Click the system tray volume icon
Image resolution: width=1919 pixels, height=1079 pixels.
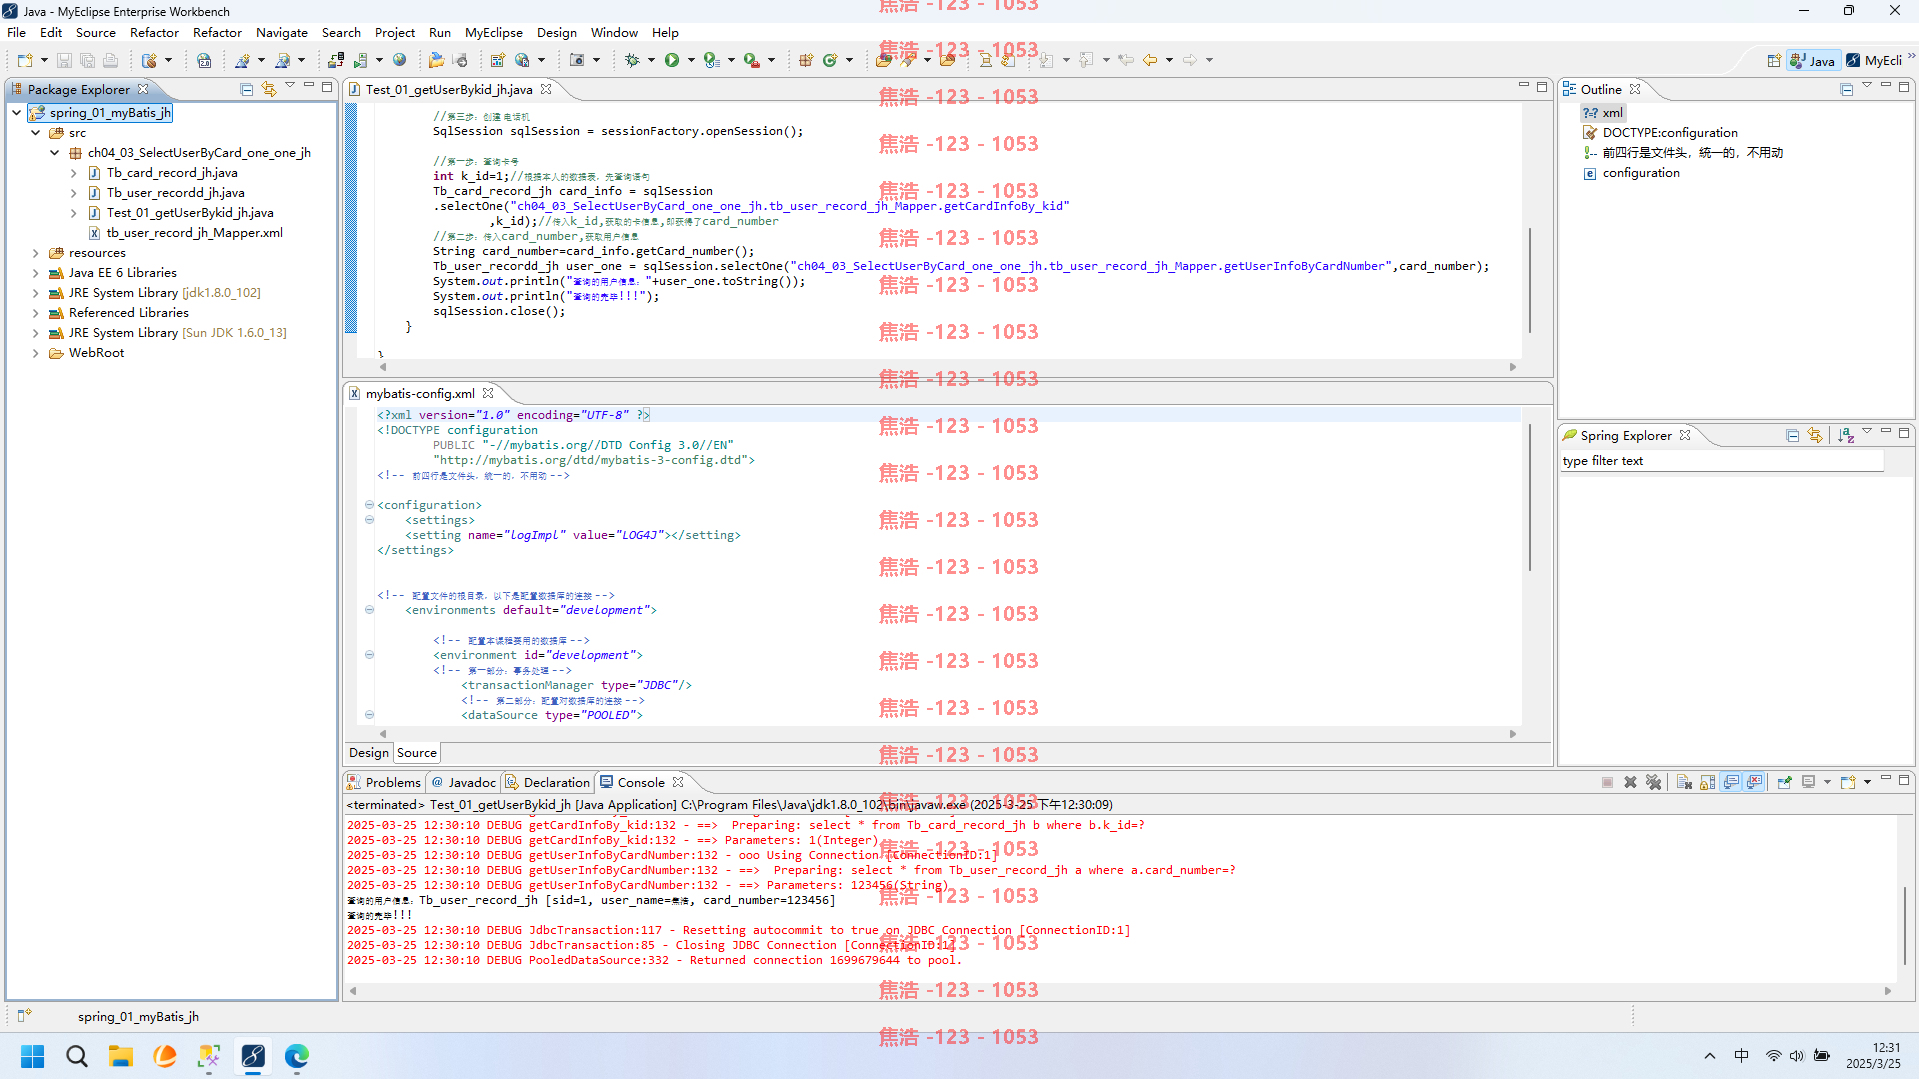tap(1797, 1056)
